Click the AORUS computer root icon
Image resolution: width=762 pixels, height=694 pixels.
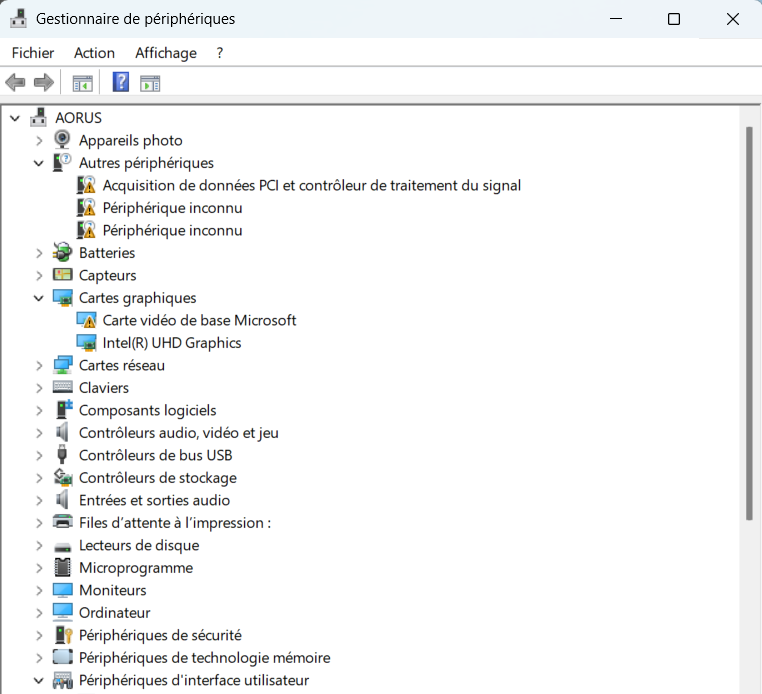39,118
